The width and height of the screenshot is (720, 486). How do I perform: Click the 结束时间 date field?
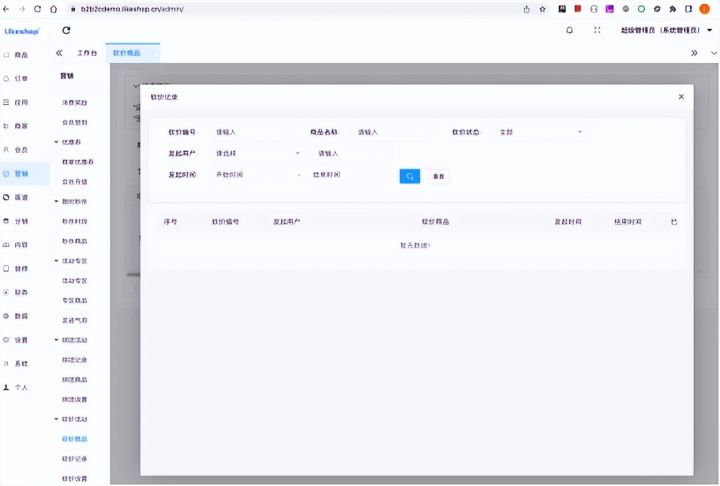350,175
